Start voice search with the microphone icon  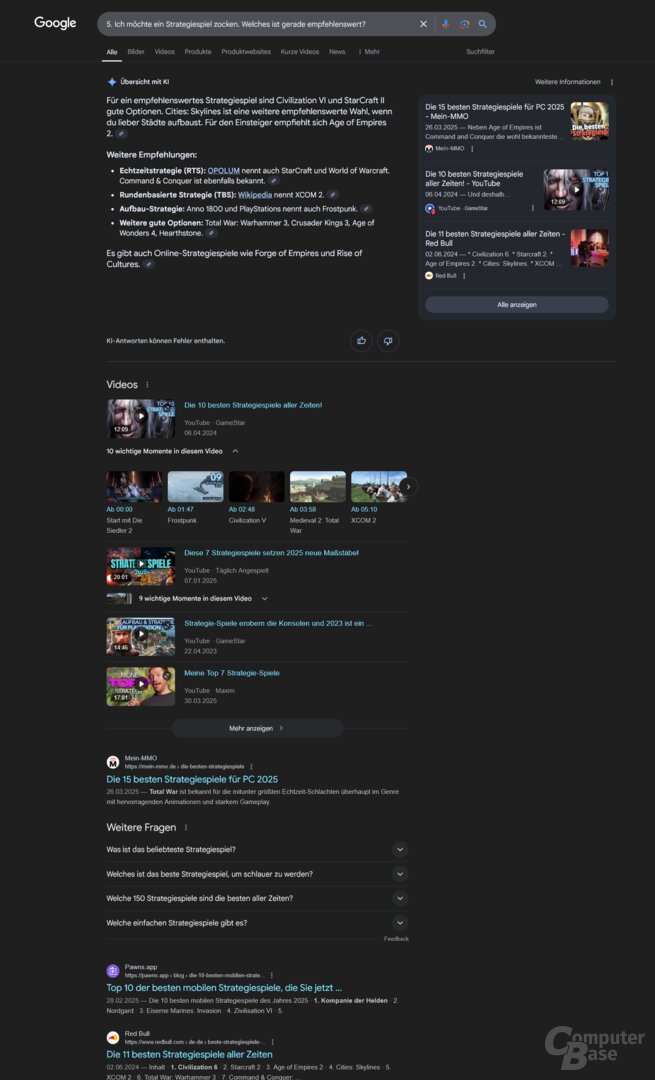point(446,24)
